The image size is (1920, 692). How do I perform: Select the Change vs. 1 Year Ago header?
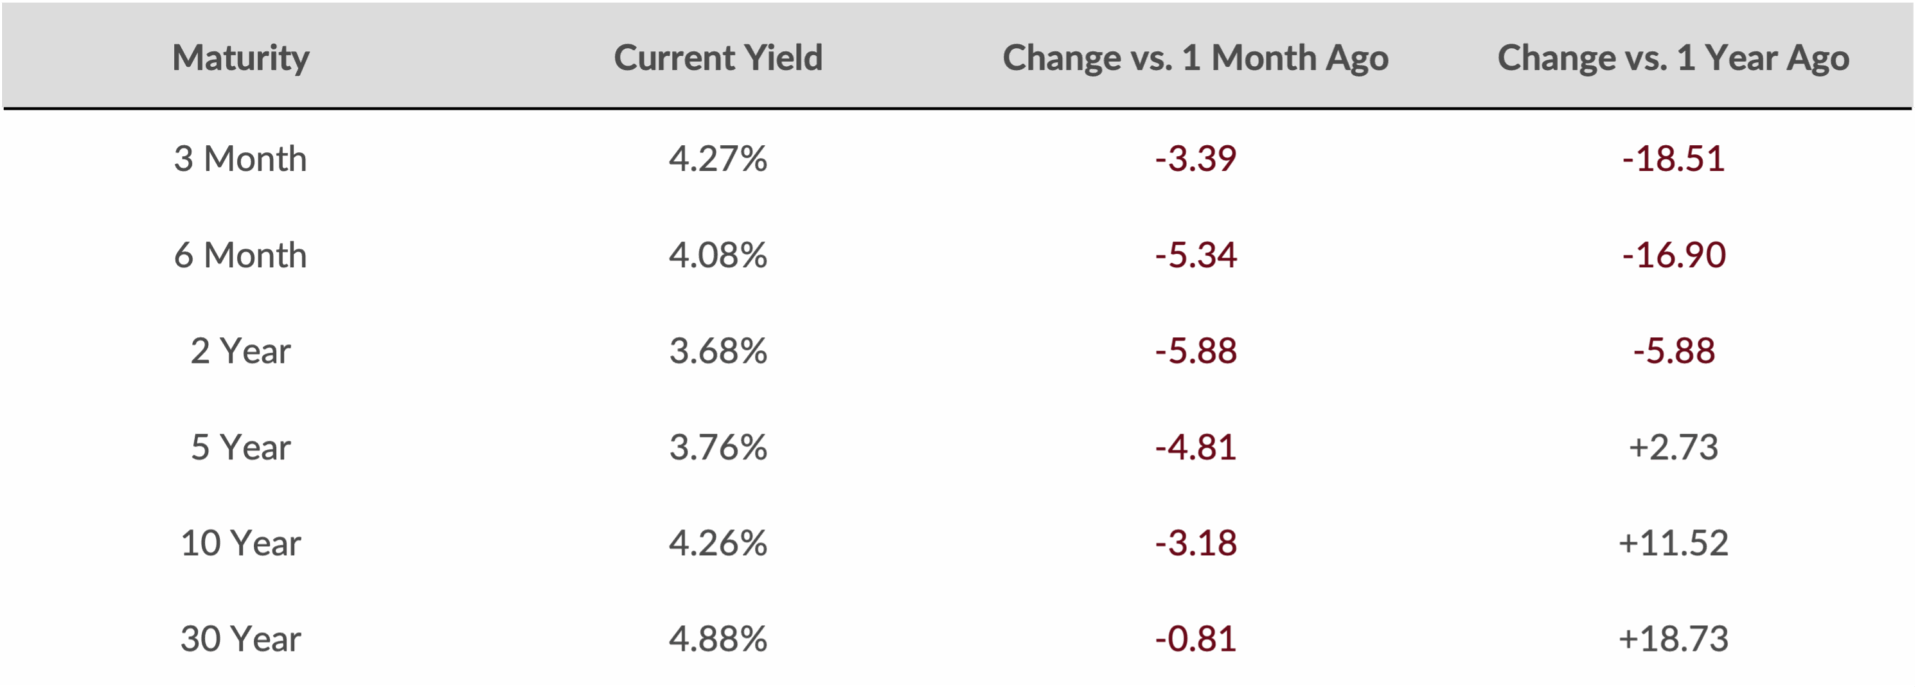pyautogui.click(x=1673, y=59)
